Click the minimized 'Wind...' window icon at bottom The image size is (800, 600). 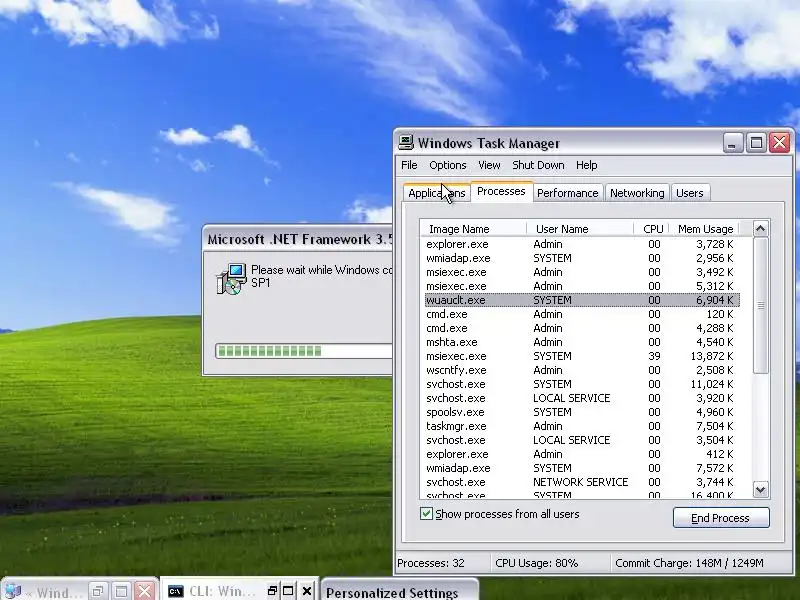coord(13,591)
